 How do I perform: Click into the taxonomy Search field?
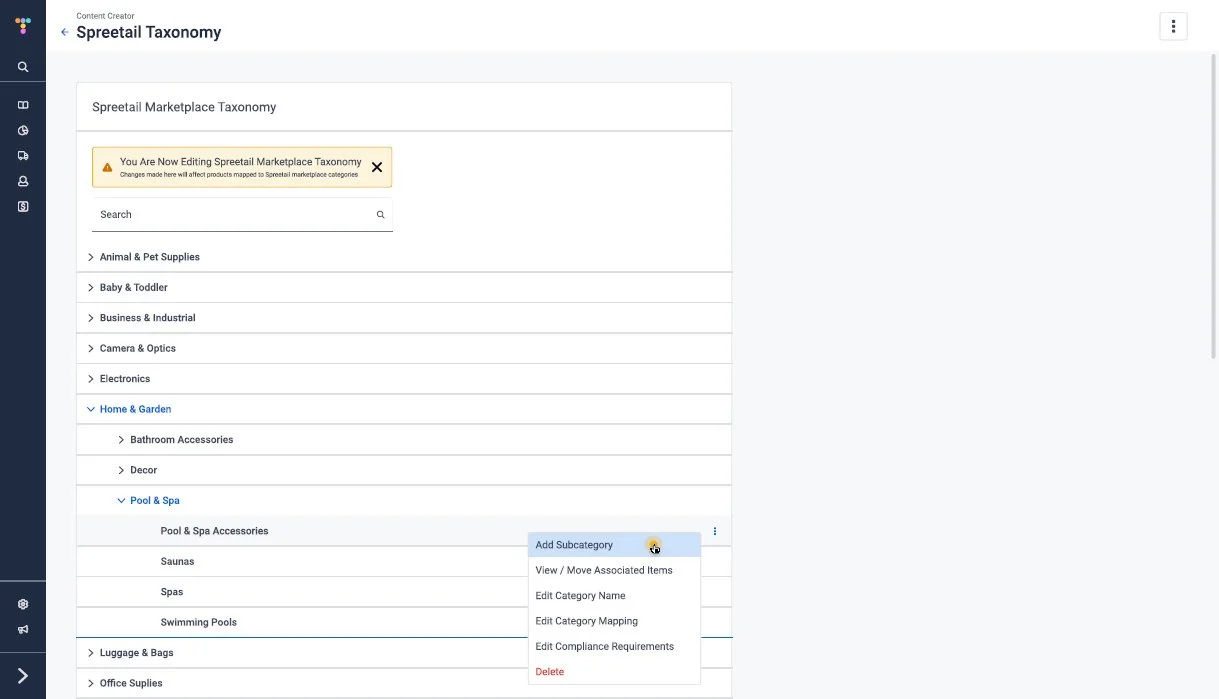tap(242, 215)
